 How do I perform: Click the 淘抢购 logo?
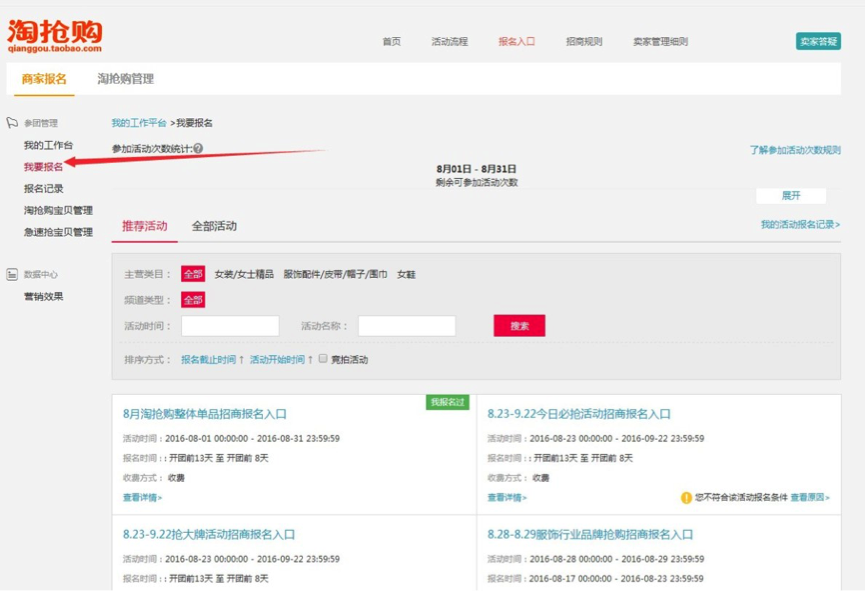tap(54, 36)
